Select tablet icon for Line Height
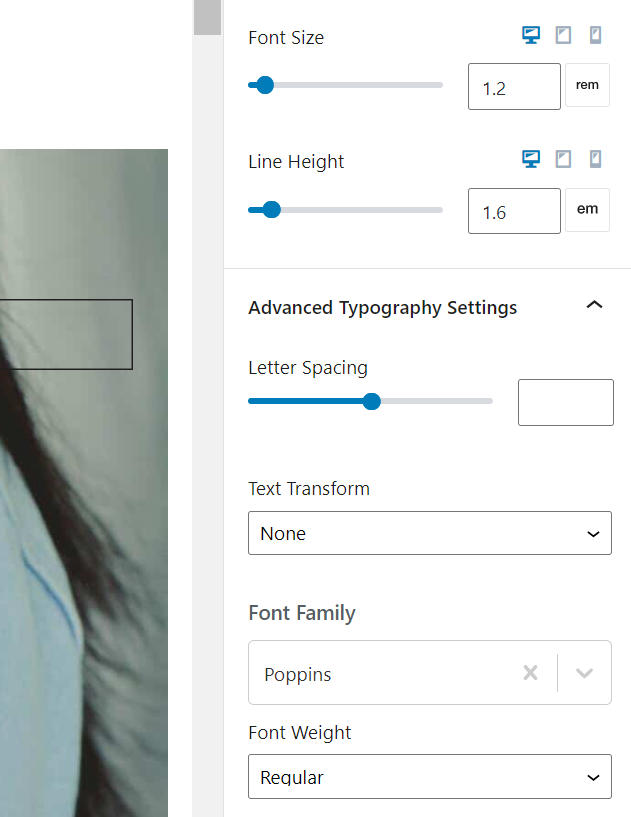The width and height of the screenshot is (631, 817). point(563,159)
